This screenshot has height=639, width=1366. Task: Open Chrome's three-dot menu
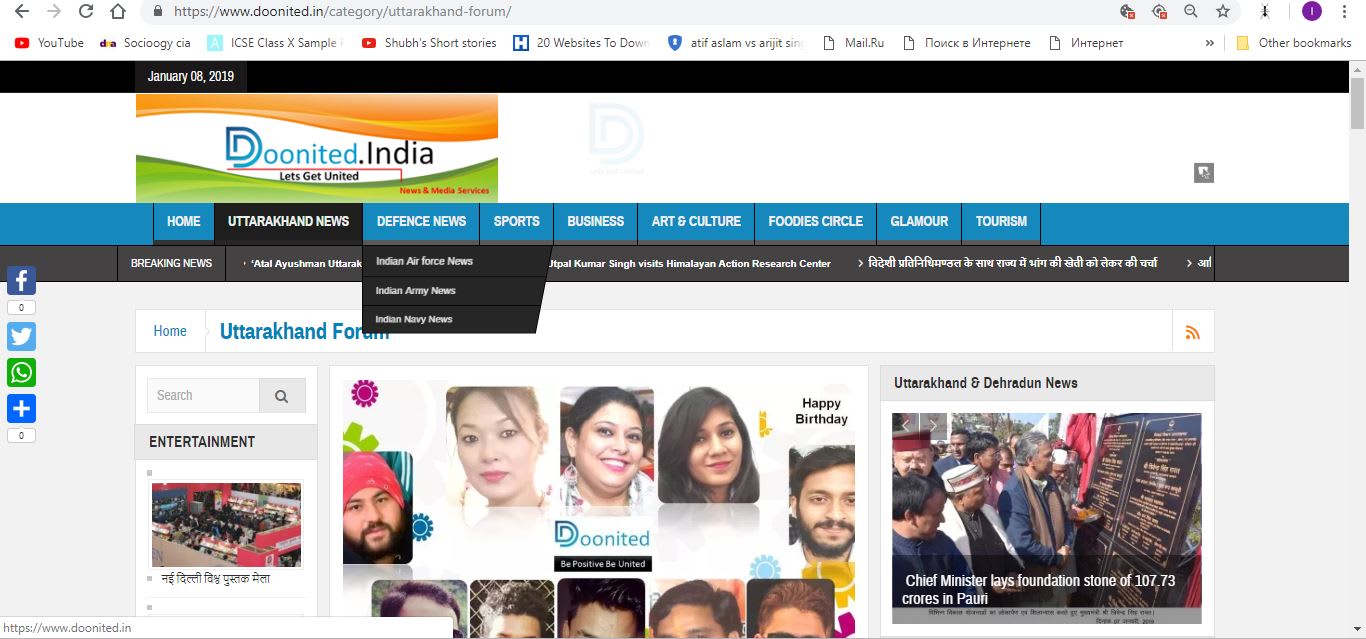pos(1345,12)
